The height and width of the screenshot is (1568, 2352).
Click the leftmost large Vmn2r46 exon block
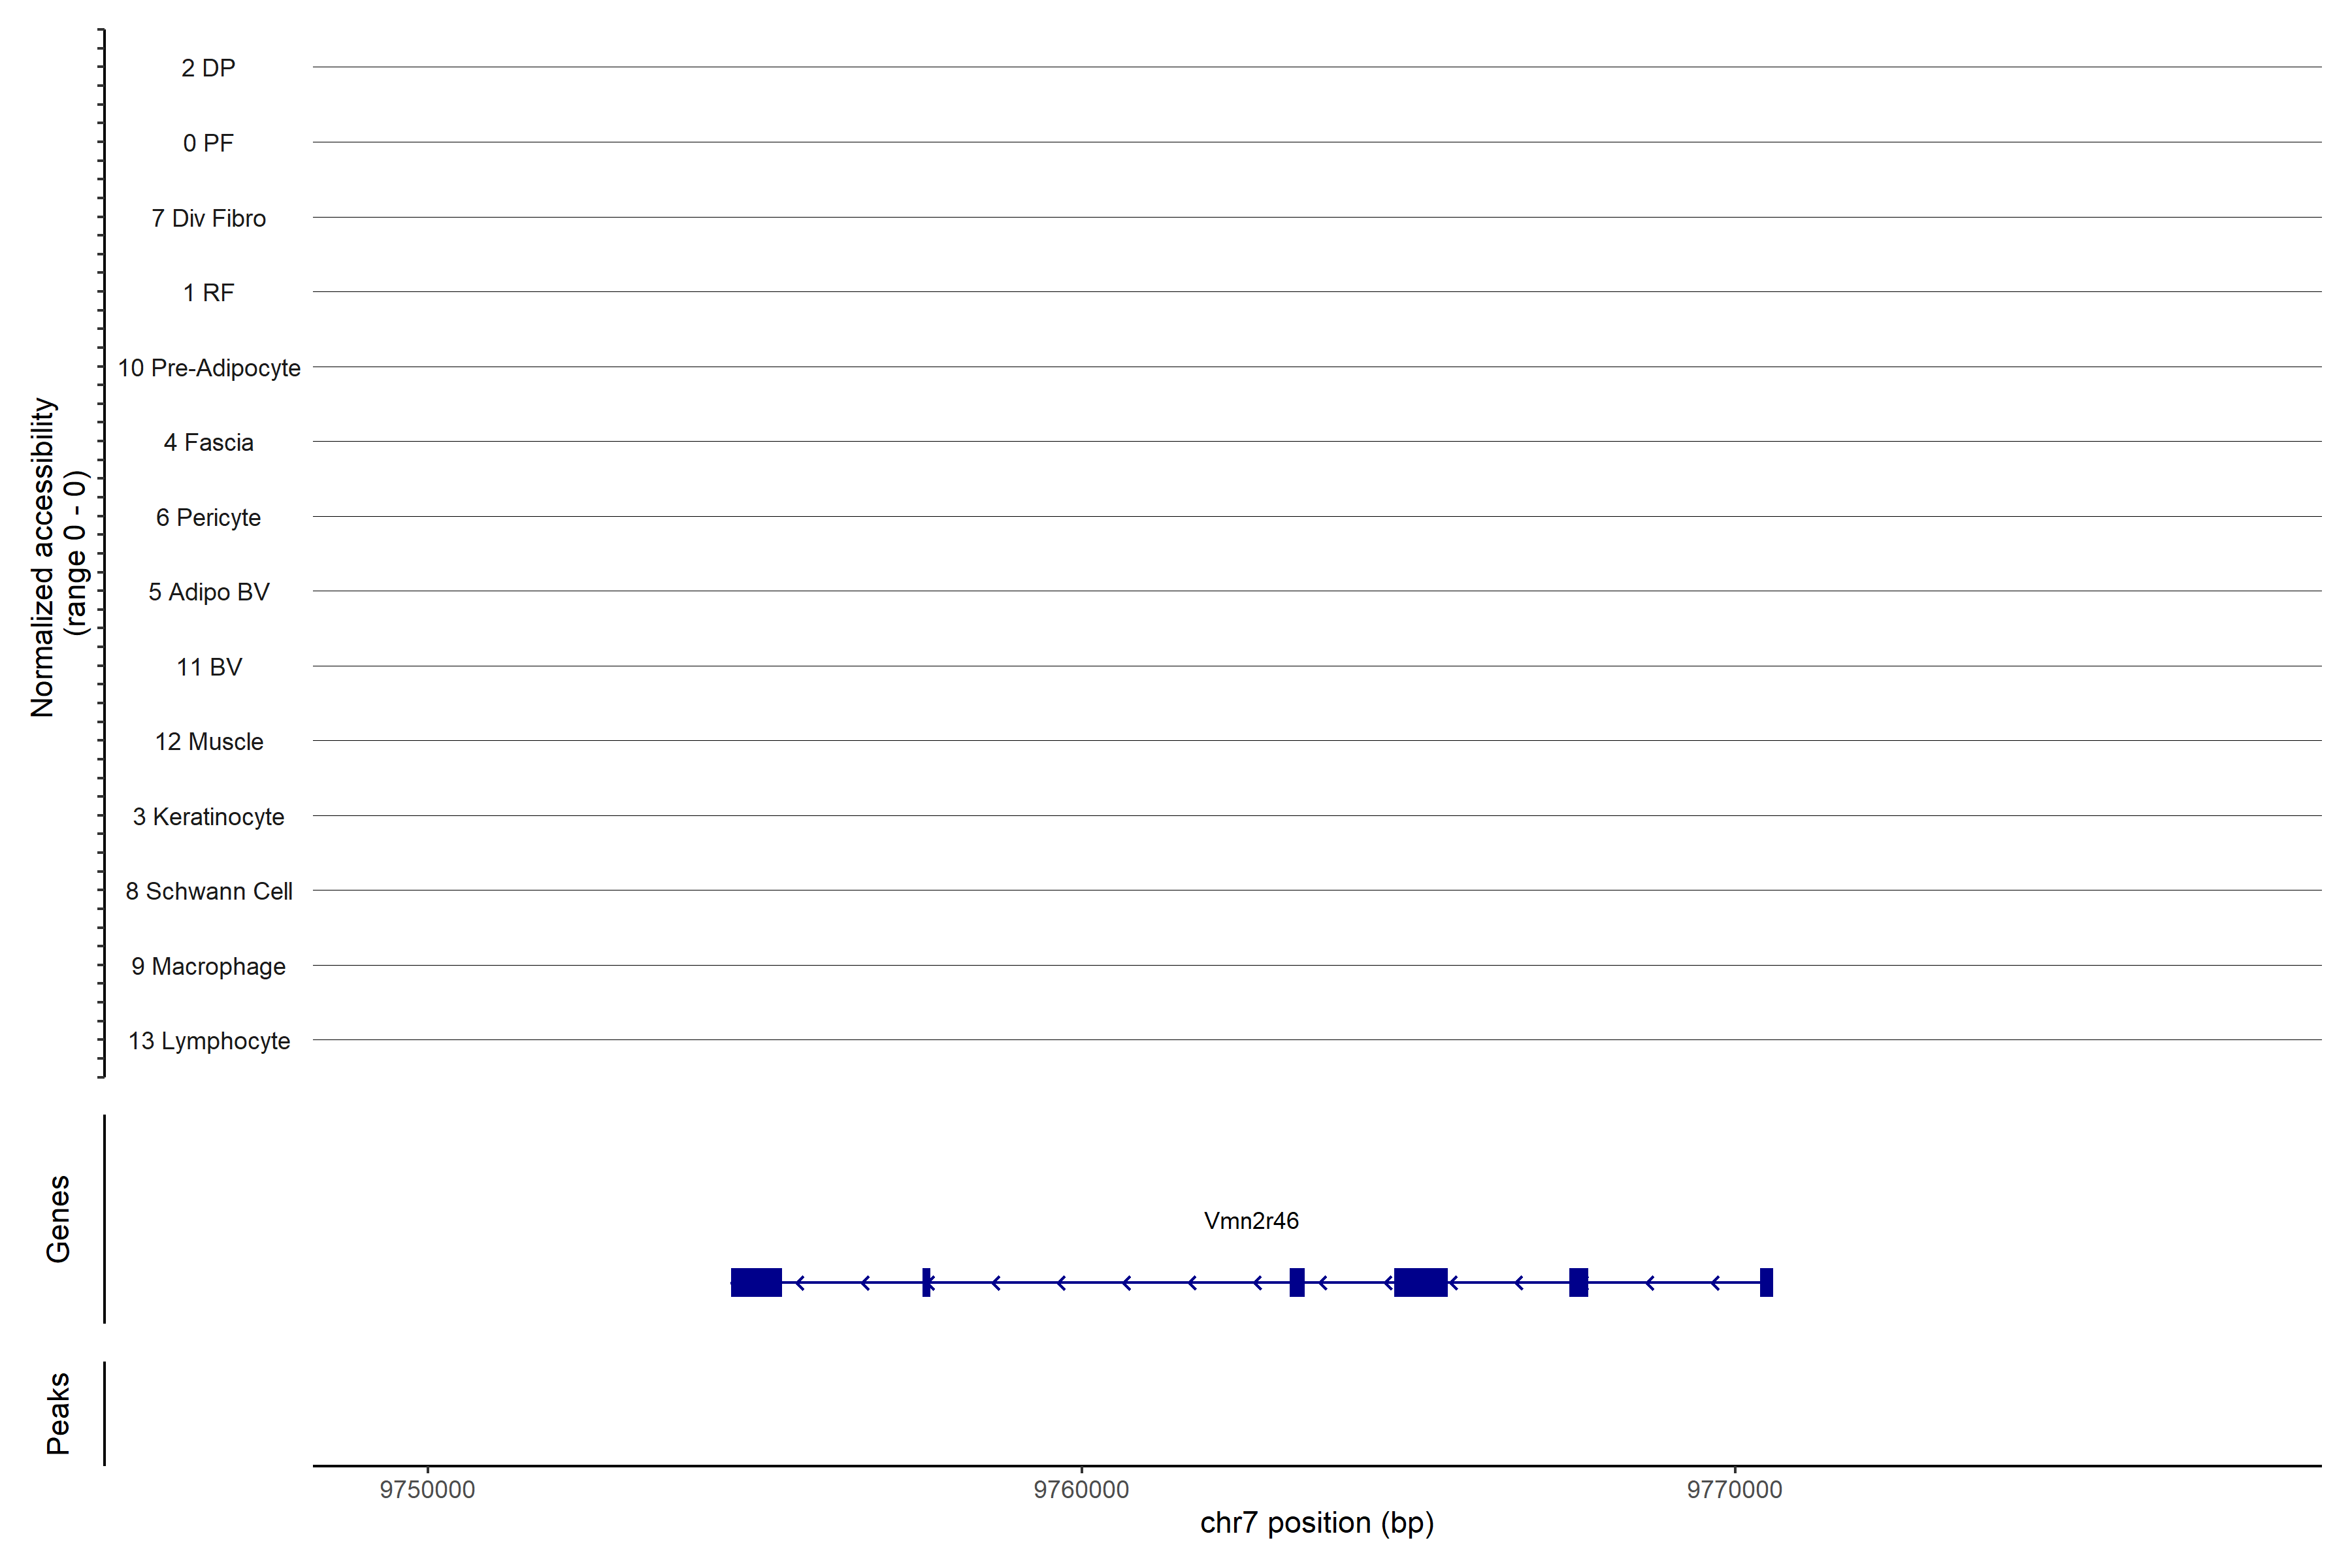(756, 1282)
